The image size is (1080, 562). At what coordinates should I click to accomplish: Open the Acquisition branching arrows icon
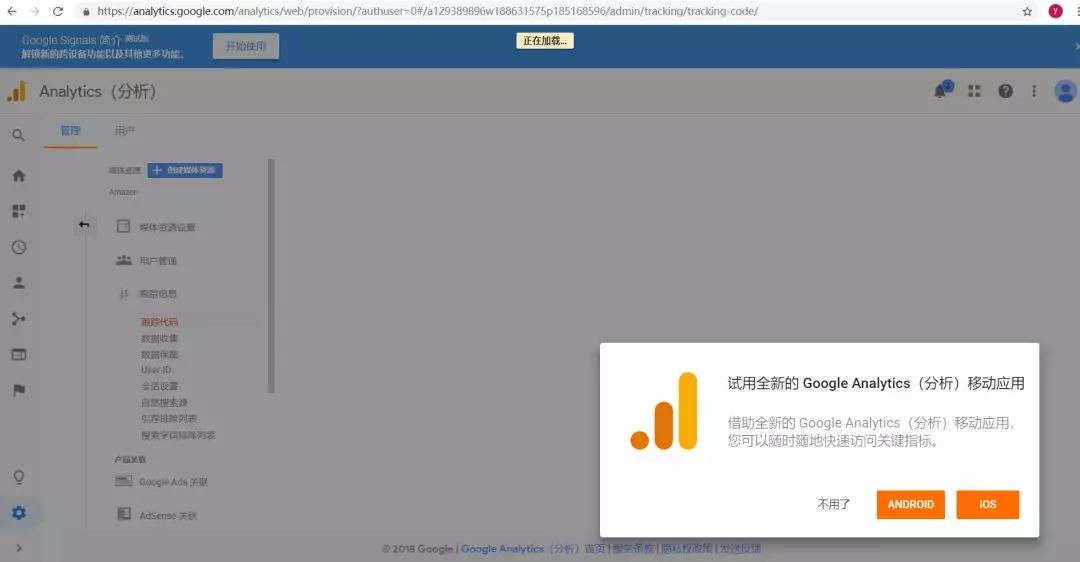tap(19, 319)
